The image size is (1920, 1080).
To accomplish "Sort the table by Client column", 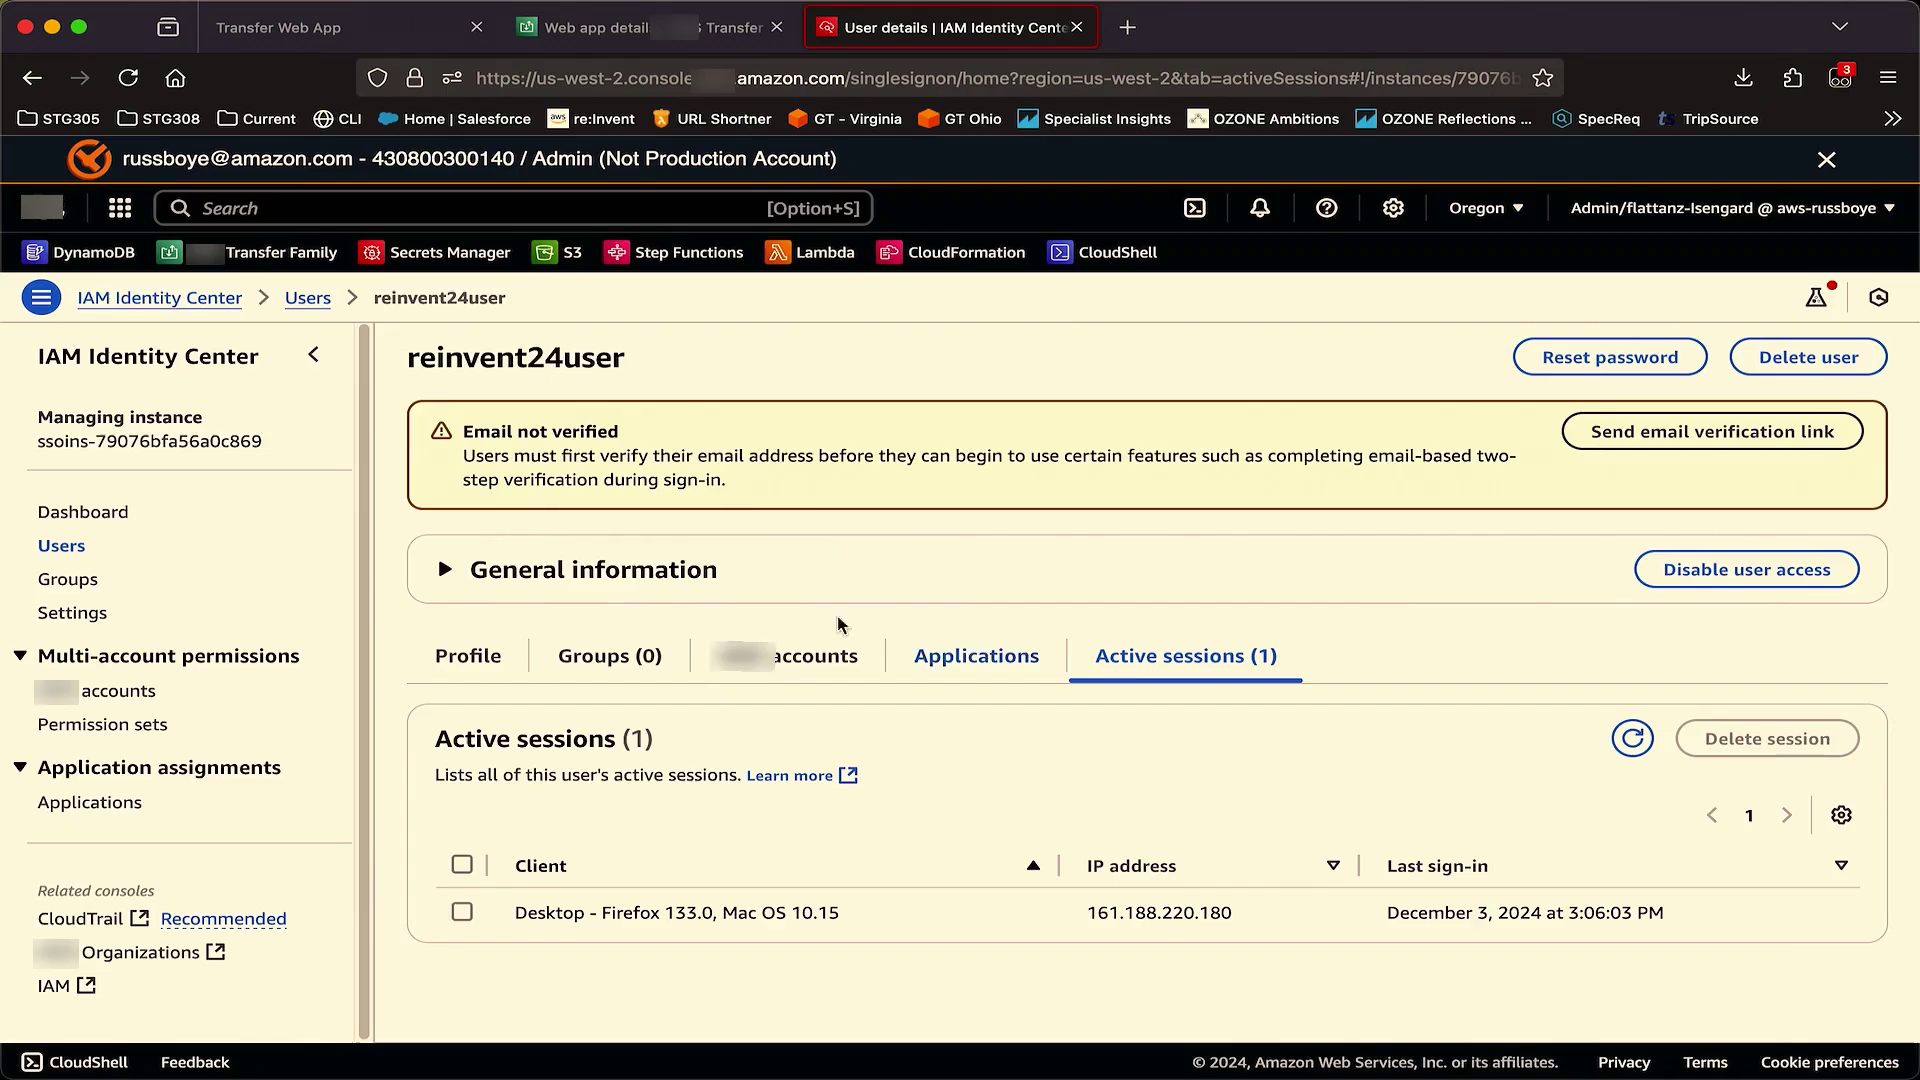I will click(x=1033, y=866).
